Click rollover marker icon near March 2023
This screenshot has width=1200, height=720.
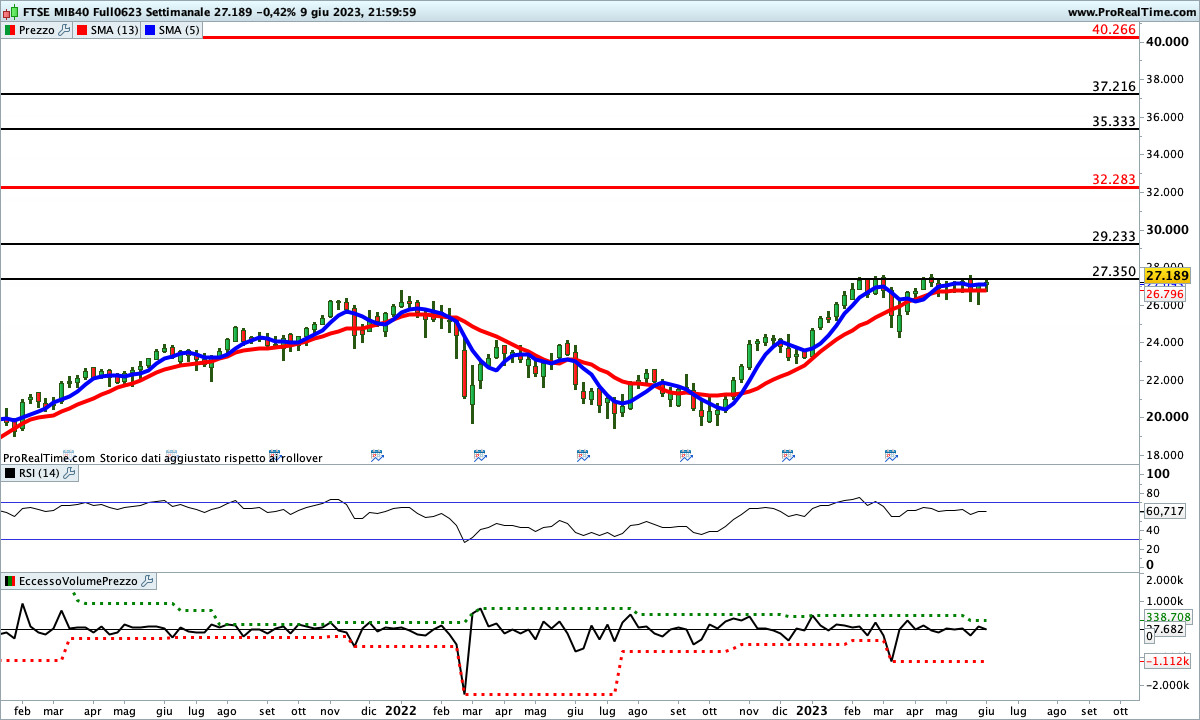(x=891, y=455)
